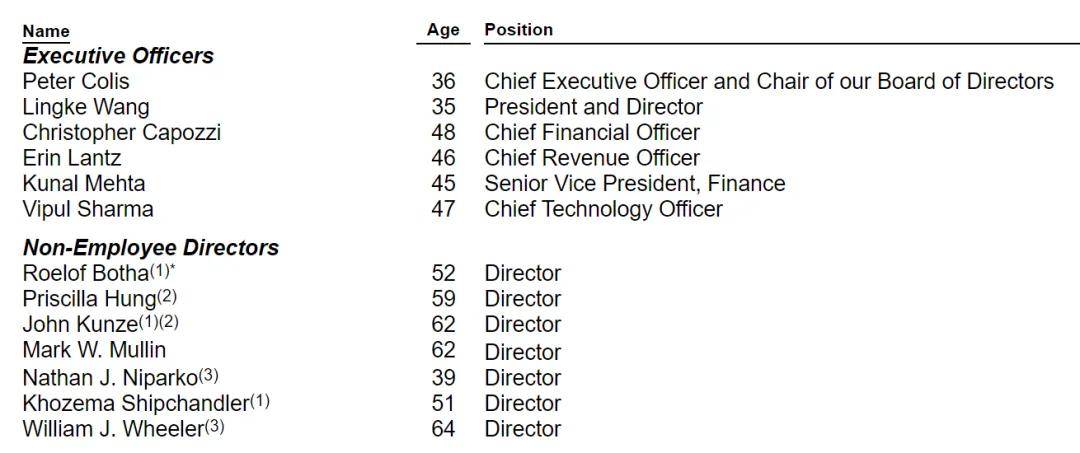Click the Chief Financial Officer position text
The width and height of the screenshot is (1080, 453).
pos(592,133)
